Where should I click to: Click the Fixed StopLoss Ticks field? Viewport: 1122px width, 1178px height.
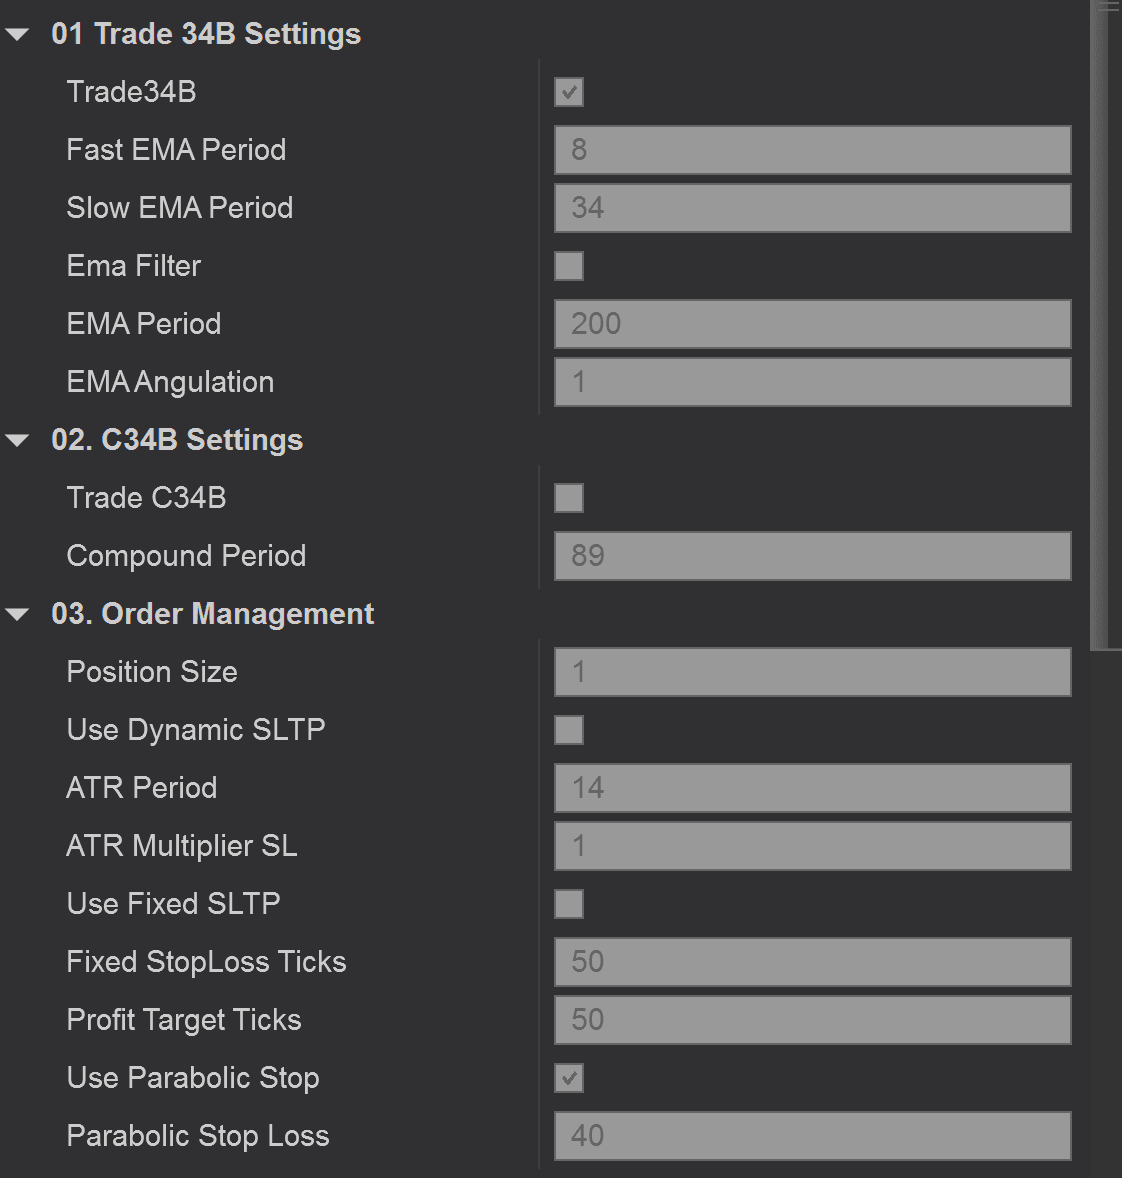[x=812, y=963]
